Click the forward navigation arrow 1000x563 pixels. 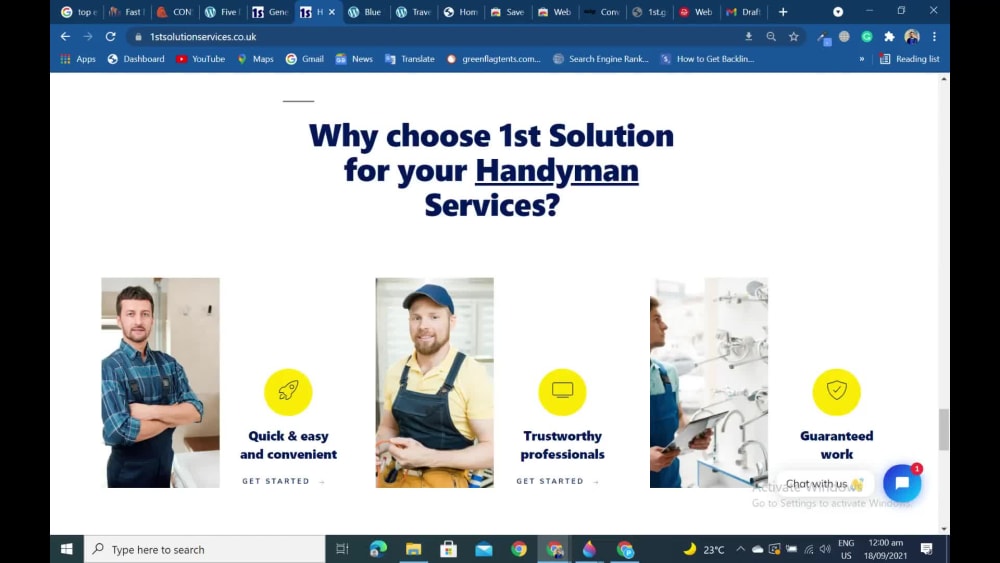pos(87,37)
